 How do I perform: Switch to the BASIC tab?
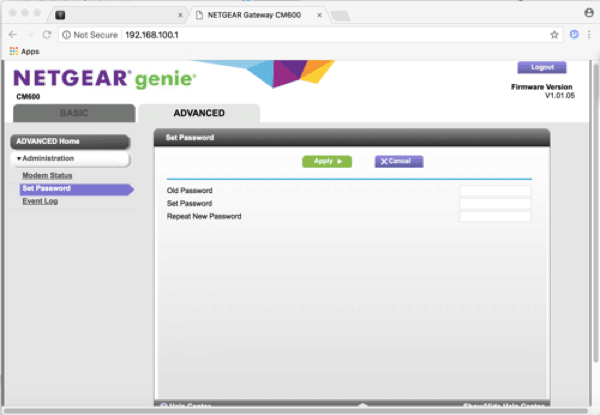[74, 113]
